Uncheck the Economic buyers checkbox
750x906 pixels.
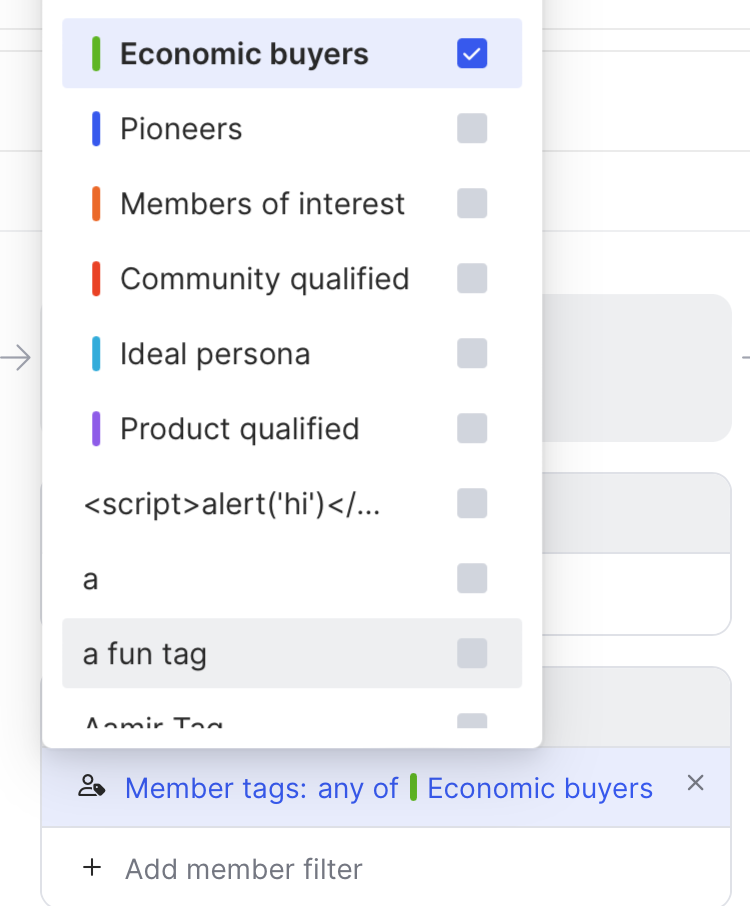point(472,54)
